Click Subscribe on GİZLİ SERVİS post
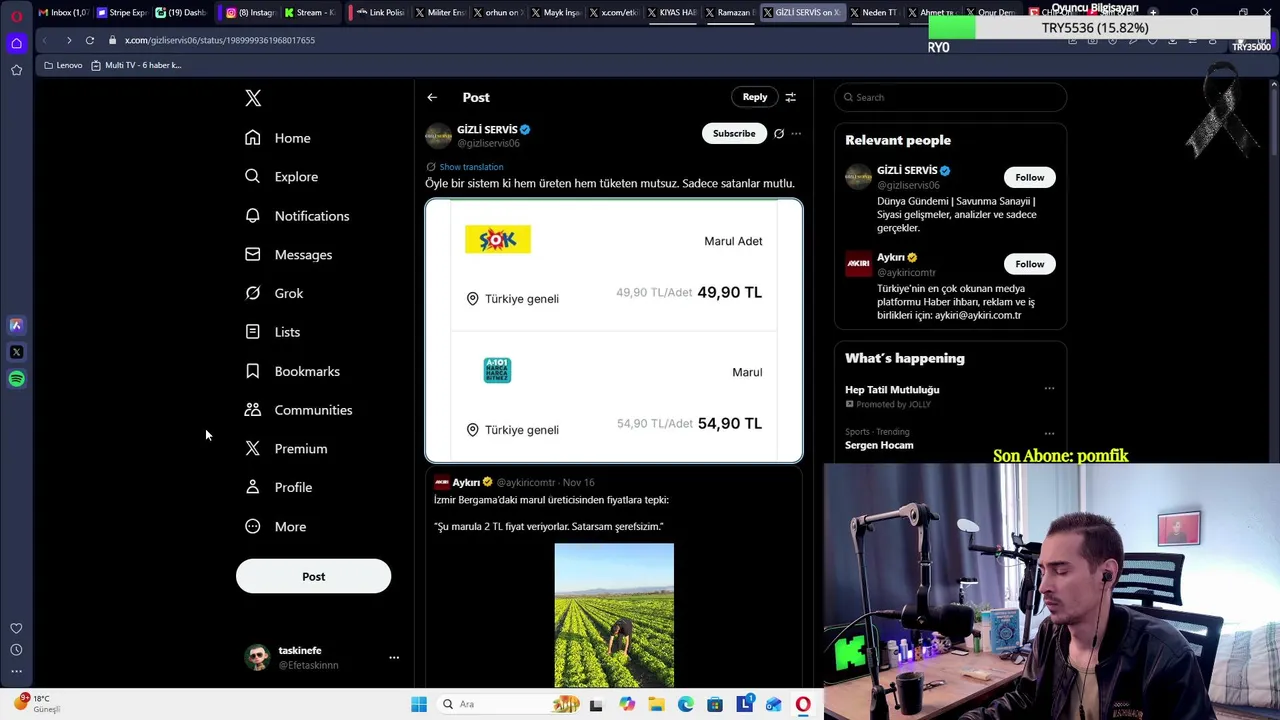Viewport: 1280px width, 720px height. [734, 133]
